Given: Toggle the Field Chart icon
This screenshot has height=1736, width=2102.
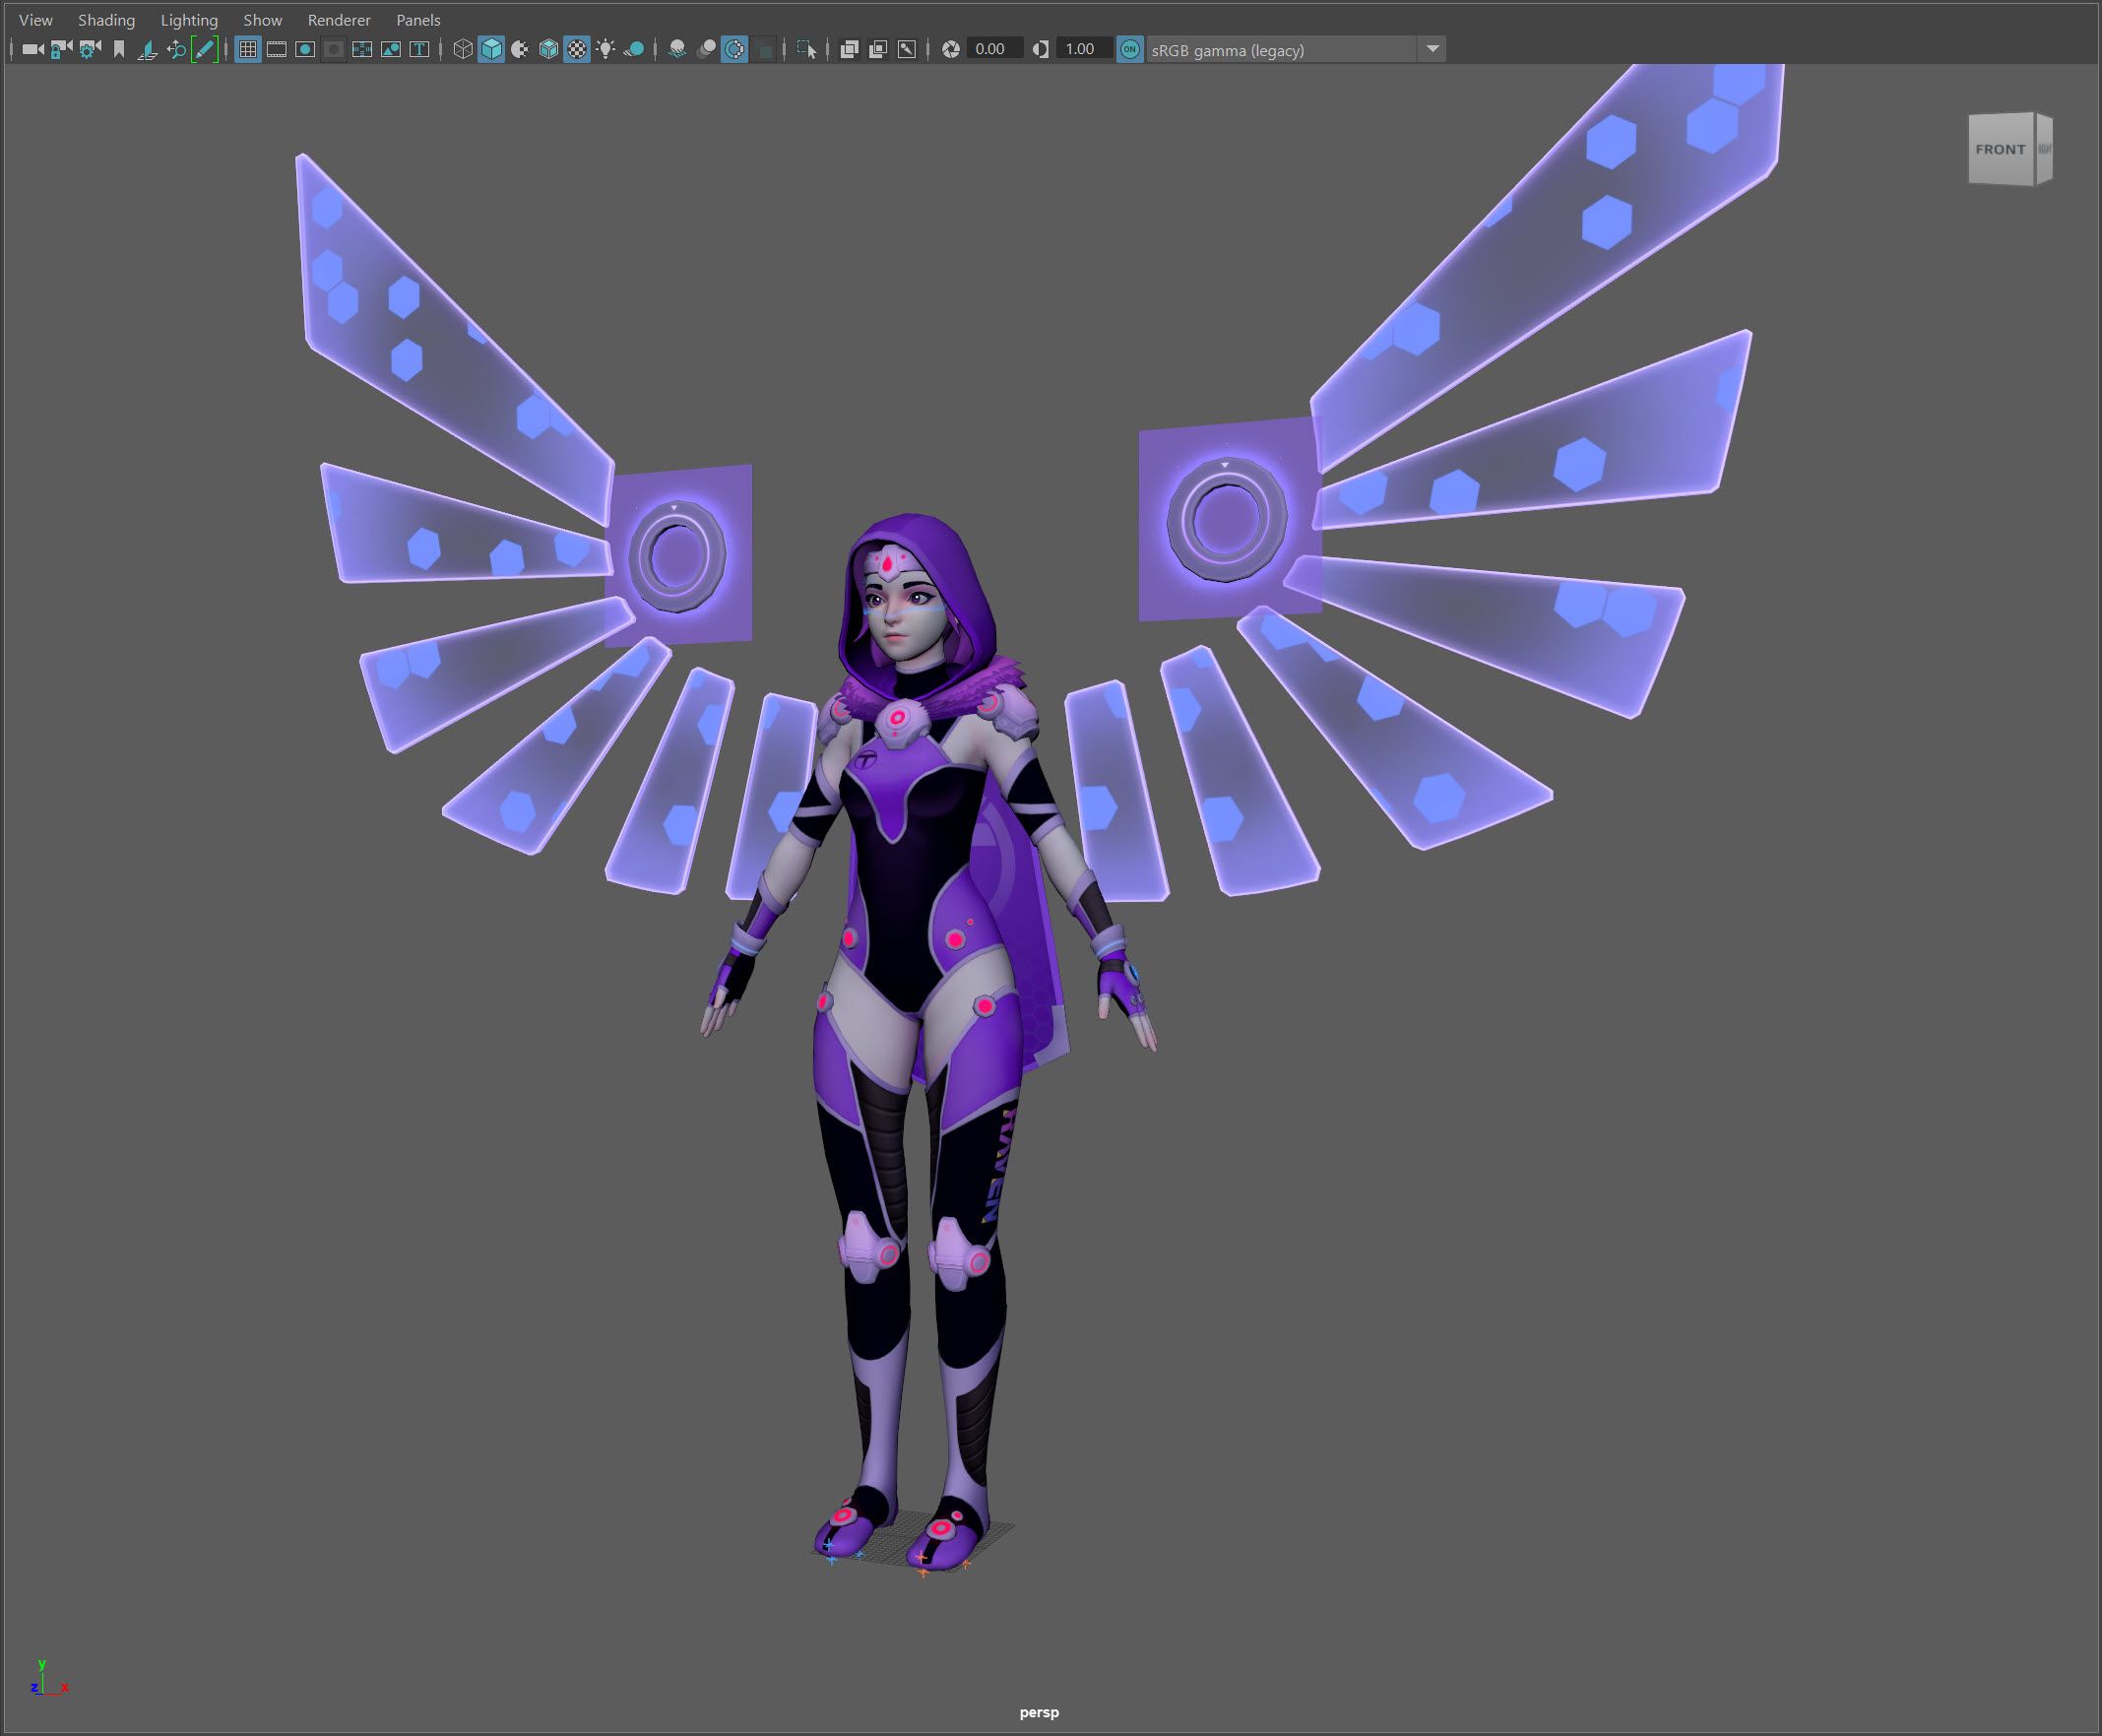Looking at the screenshot, I should point(362,49).
